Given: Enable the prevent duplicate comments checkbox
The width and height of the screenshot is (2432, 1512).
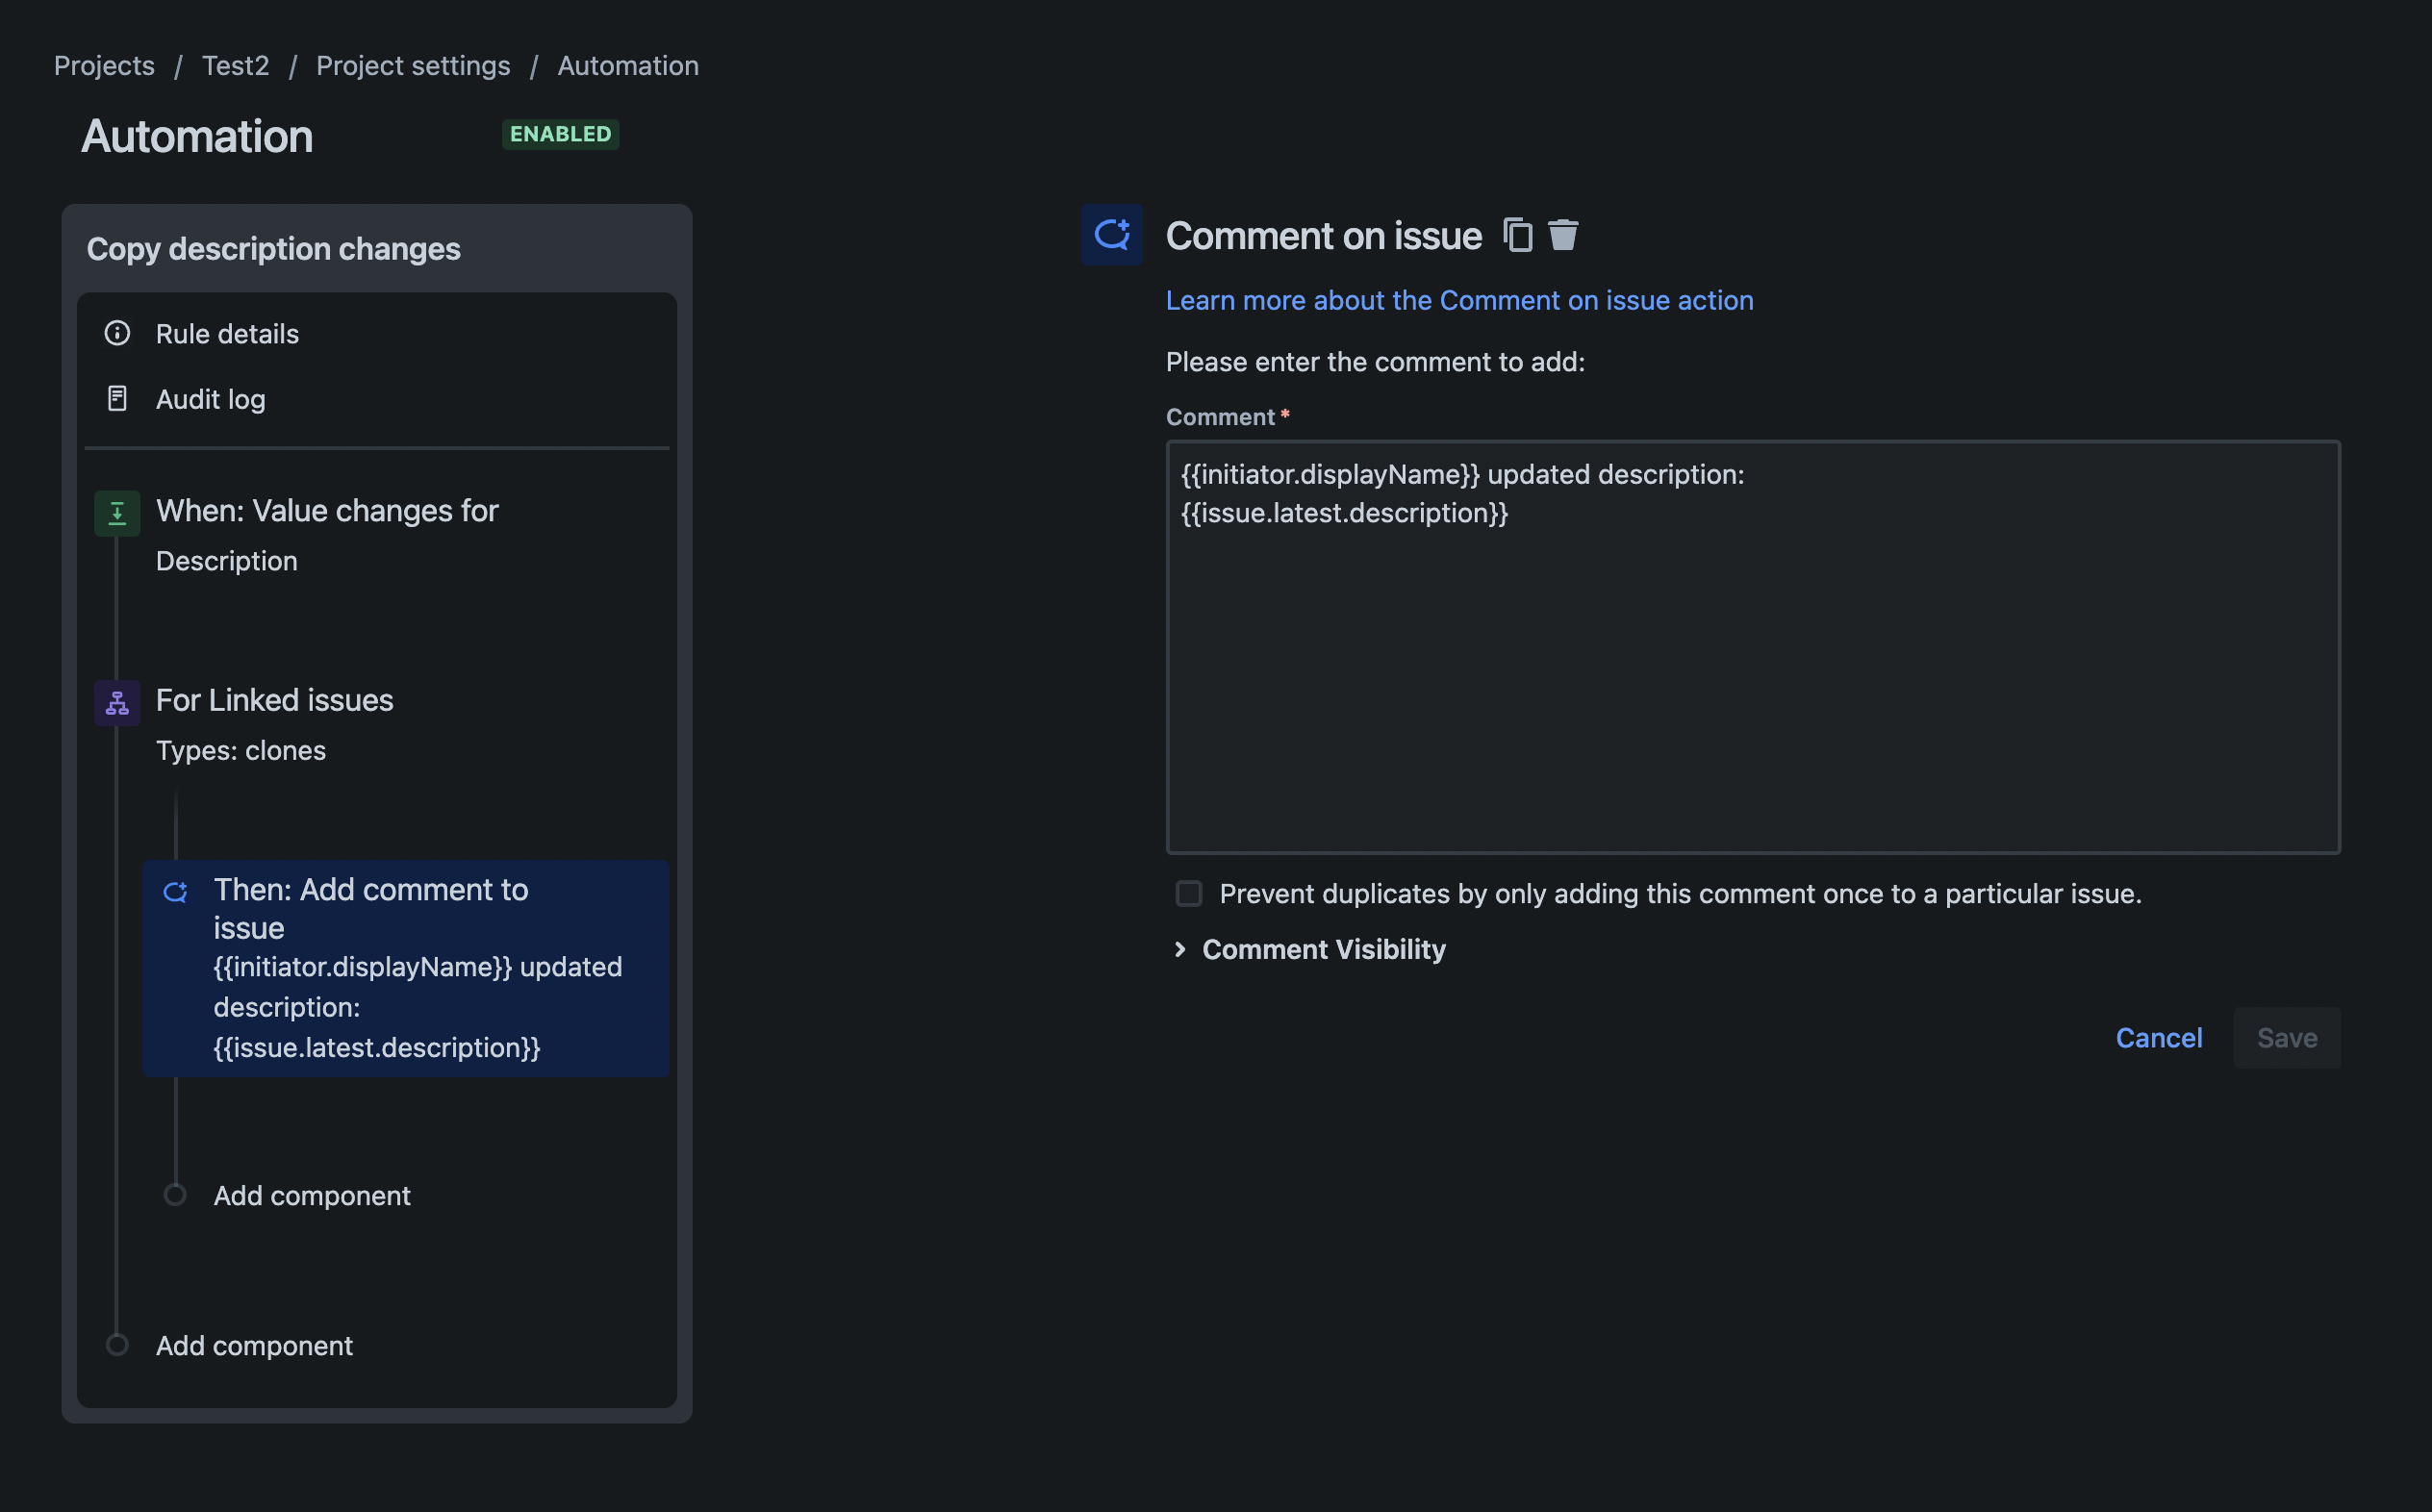Looking at the screenshot, I should click(1189, 893).
